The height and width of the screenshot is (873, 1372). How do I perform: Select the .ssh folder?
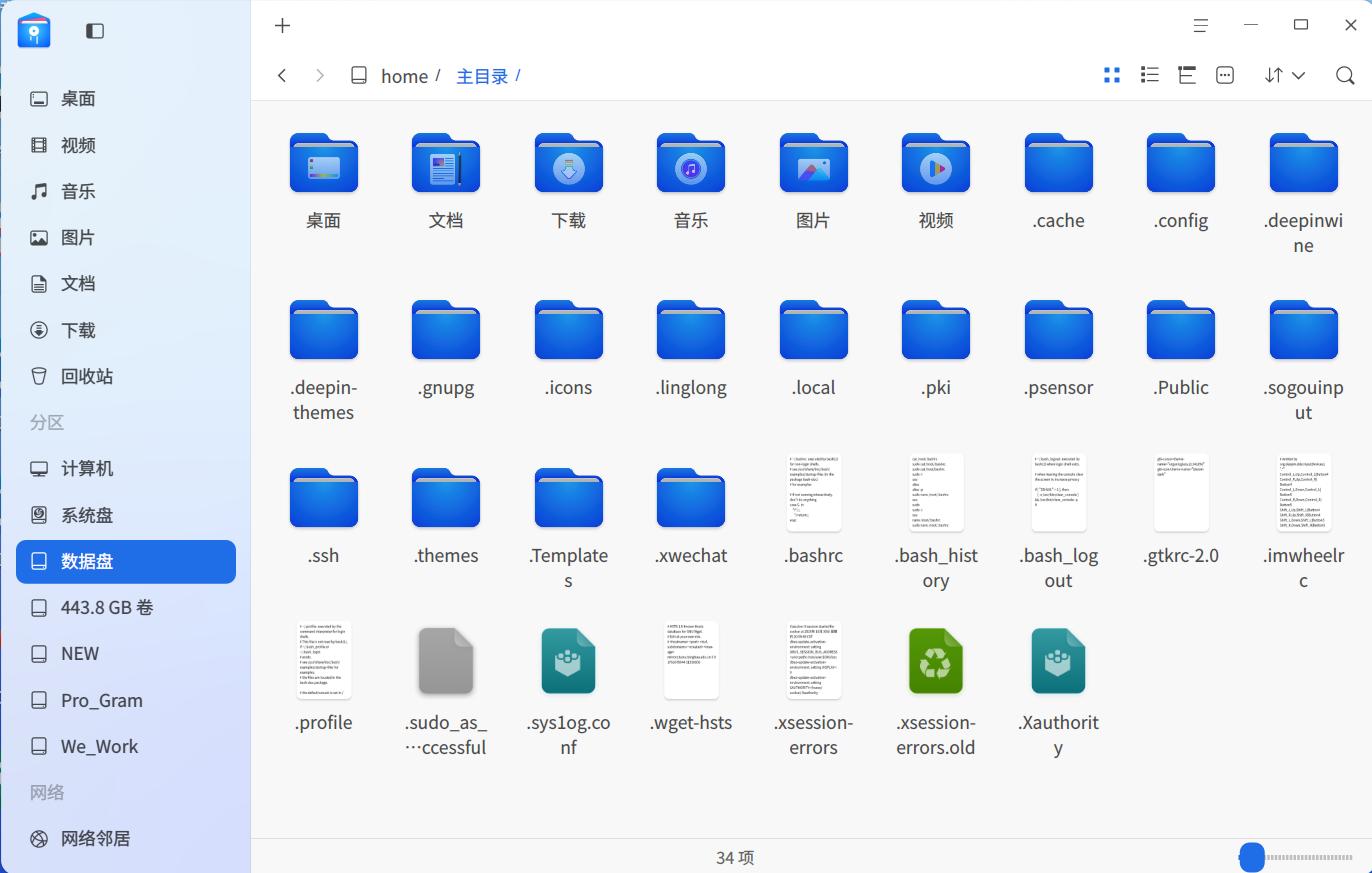tap(324, 498)
